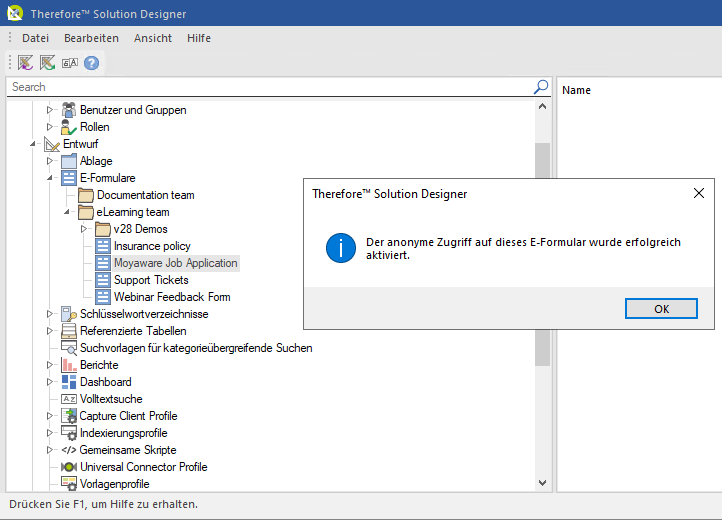The height and width of the screenshot is (520, 722).
Task: Click the Entwurf ruler design icon
Action: pos(52,144)
